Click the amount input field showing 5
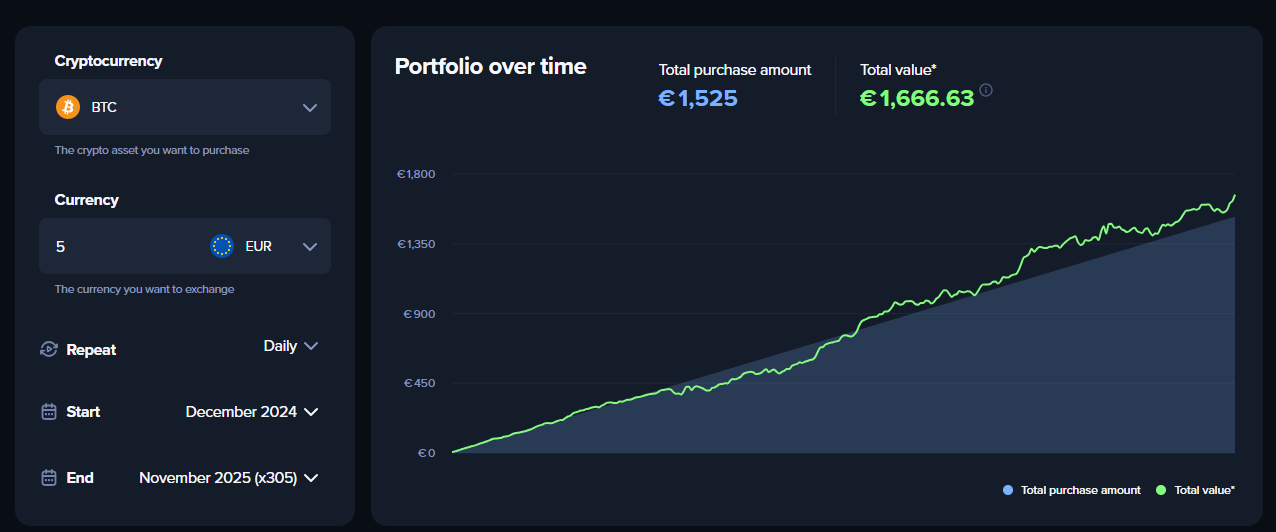 [120, 246]
